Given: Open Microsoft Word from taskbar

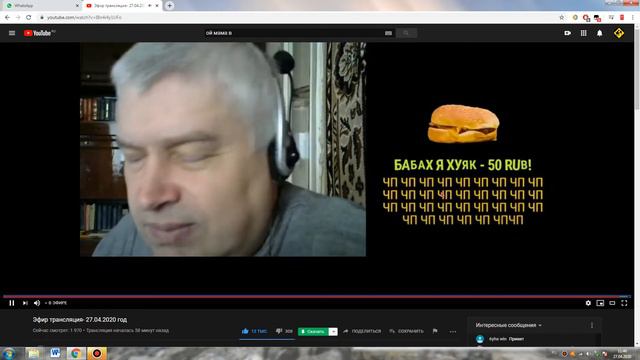Looking at the screenshot, I should [55, 353].
